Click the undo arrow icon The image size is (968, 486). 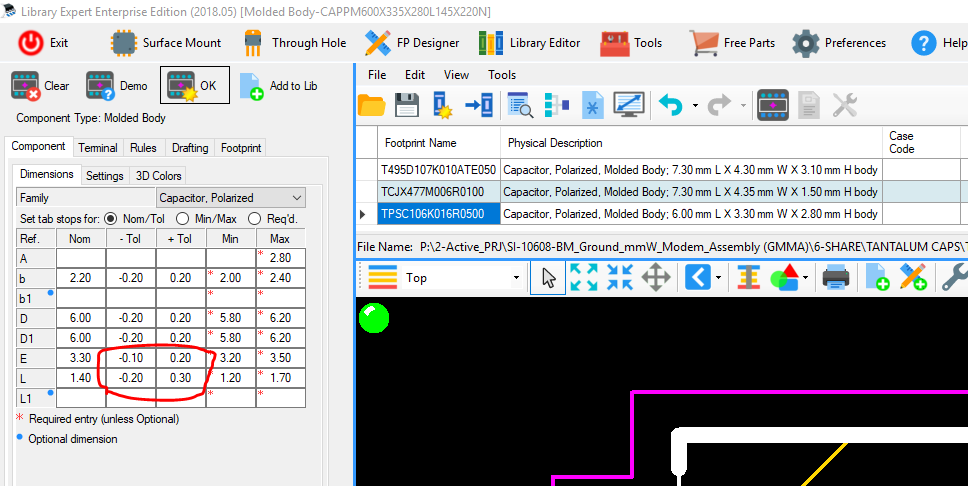[x=670, y=104]
